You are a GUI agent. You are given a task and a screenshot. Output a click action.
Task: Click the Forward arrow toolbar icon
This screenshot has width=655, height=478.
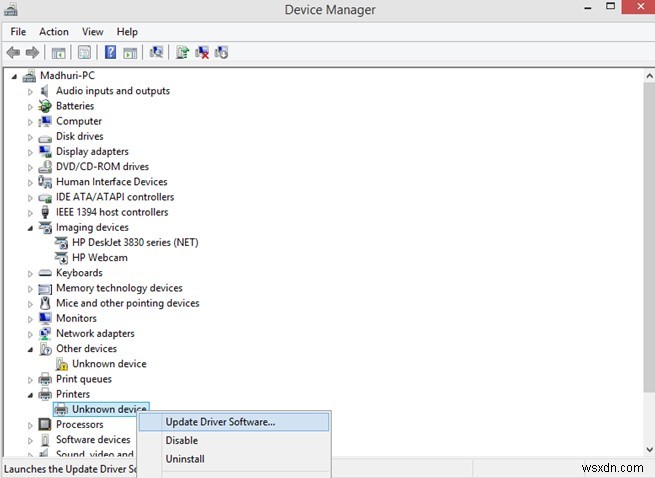[32, 53]
